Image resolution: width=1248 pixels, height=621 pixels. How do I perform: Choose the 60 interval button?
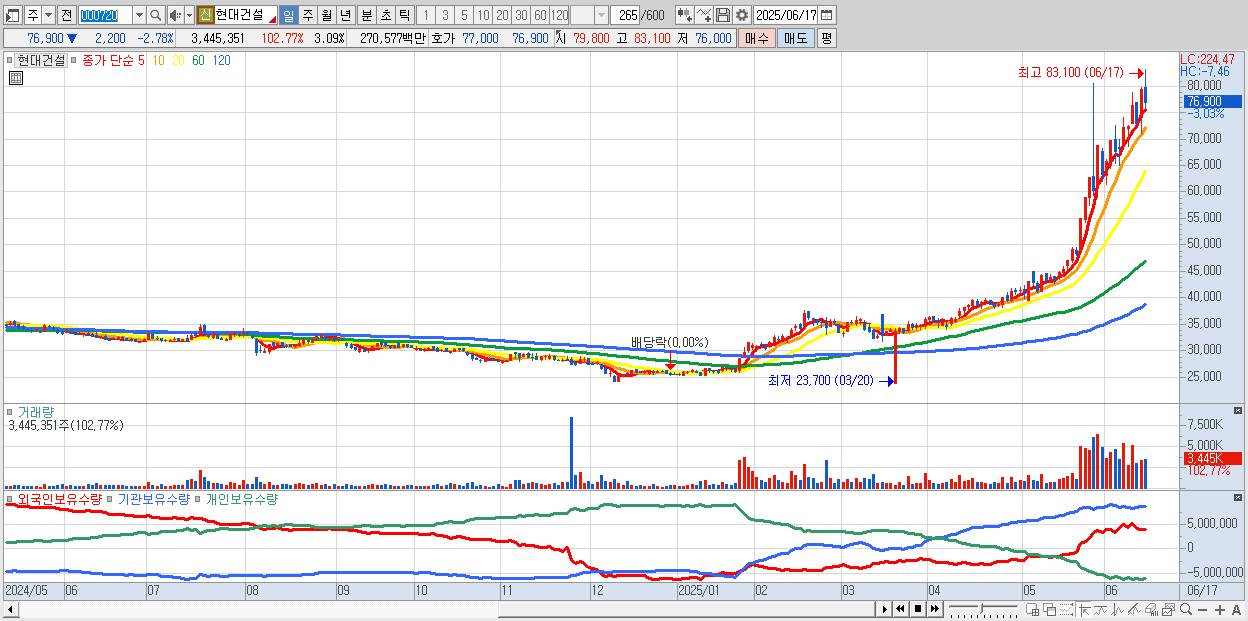(540, 15)
